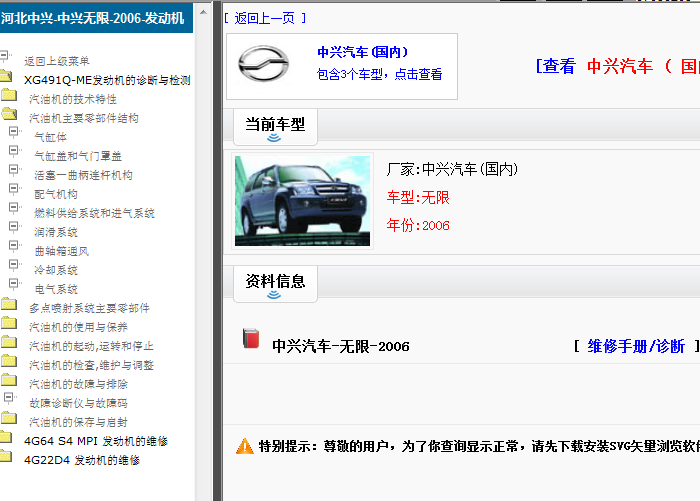The image size is (700, 501).
Task: Click the page icon next to 燃料供给系统和进气系统
Action: 15,208
